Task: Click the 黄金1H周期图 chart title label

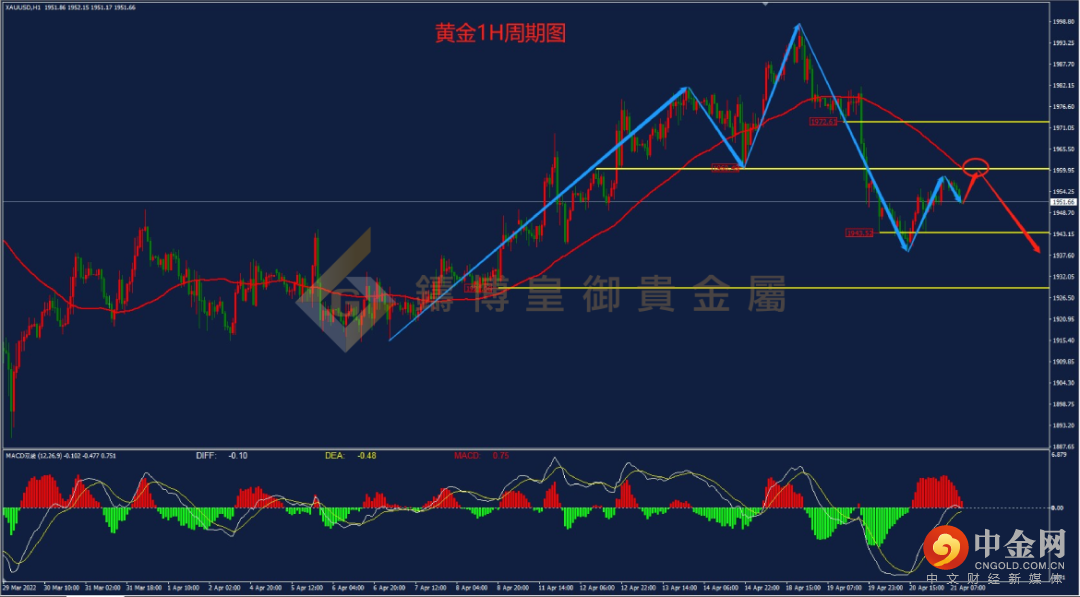Action: tap(500, 33)
